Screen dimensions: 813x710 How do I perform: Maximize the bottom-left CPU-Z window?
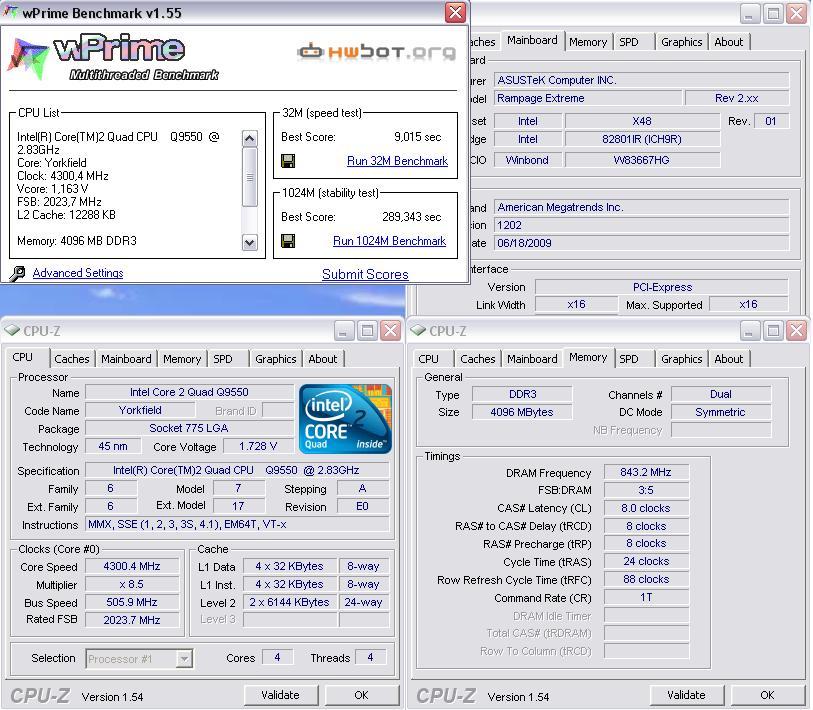pos(367,330)
